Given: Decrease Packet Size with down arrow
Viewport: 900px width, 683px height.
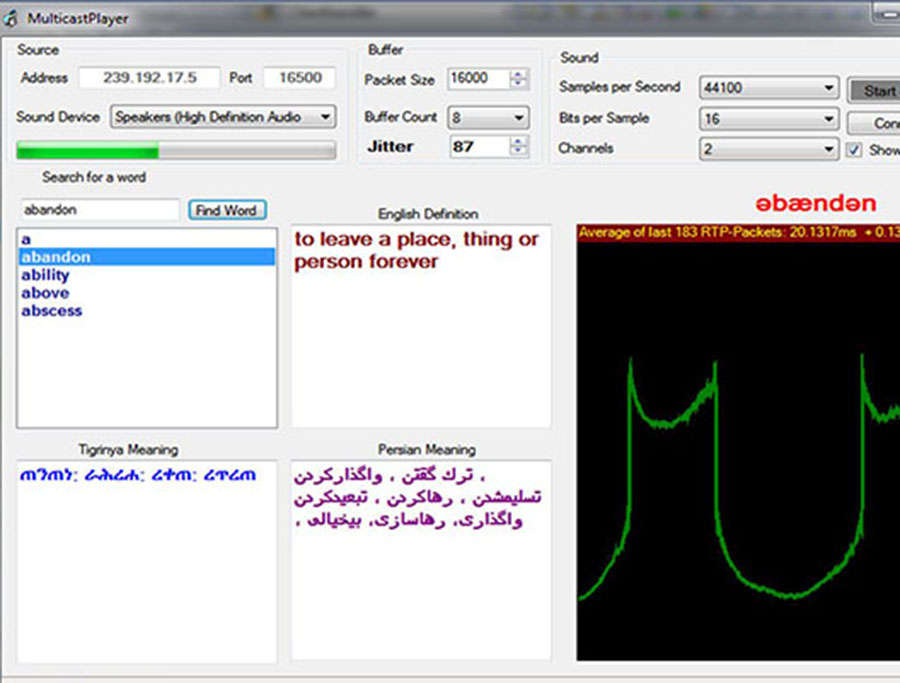Looking at the screenshot, I should pyautogui.click(x=518, y=84).
